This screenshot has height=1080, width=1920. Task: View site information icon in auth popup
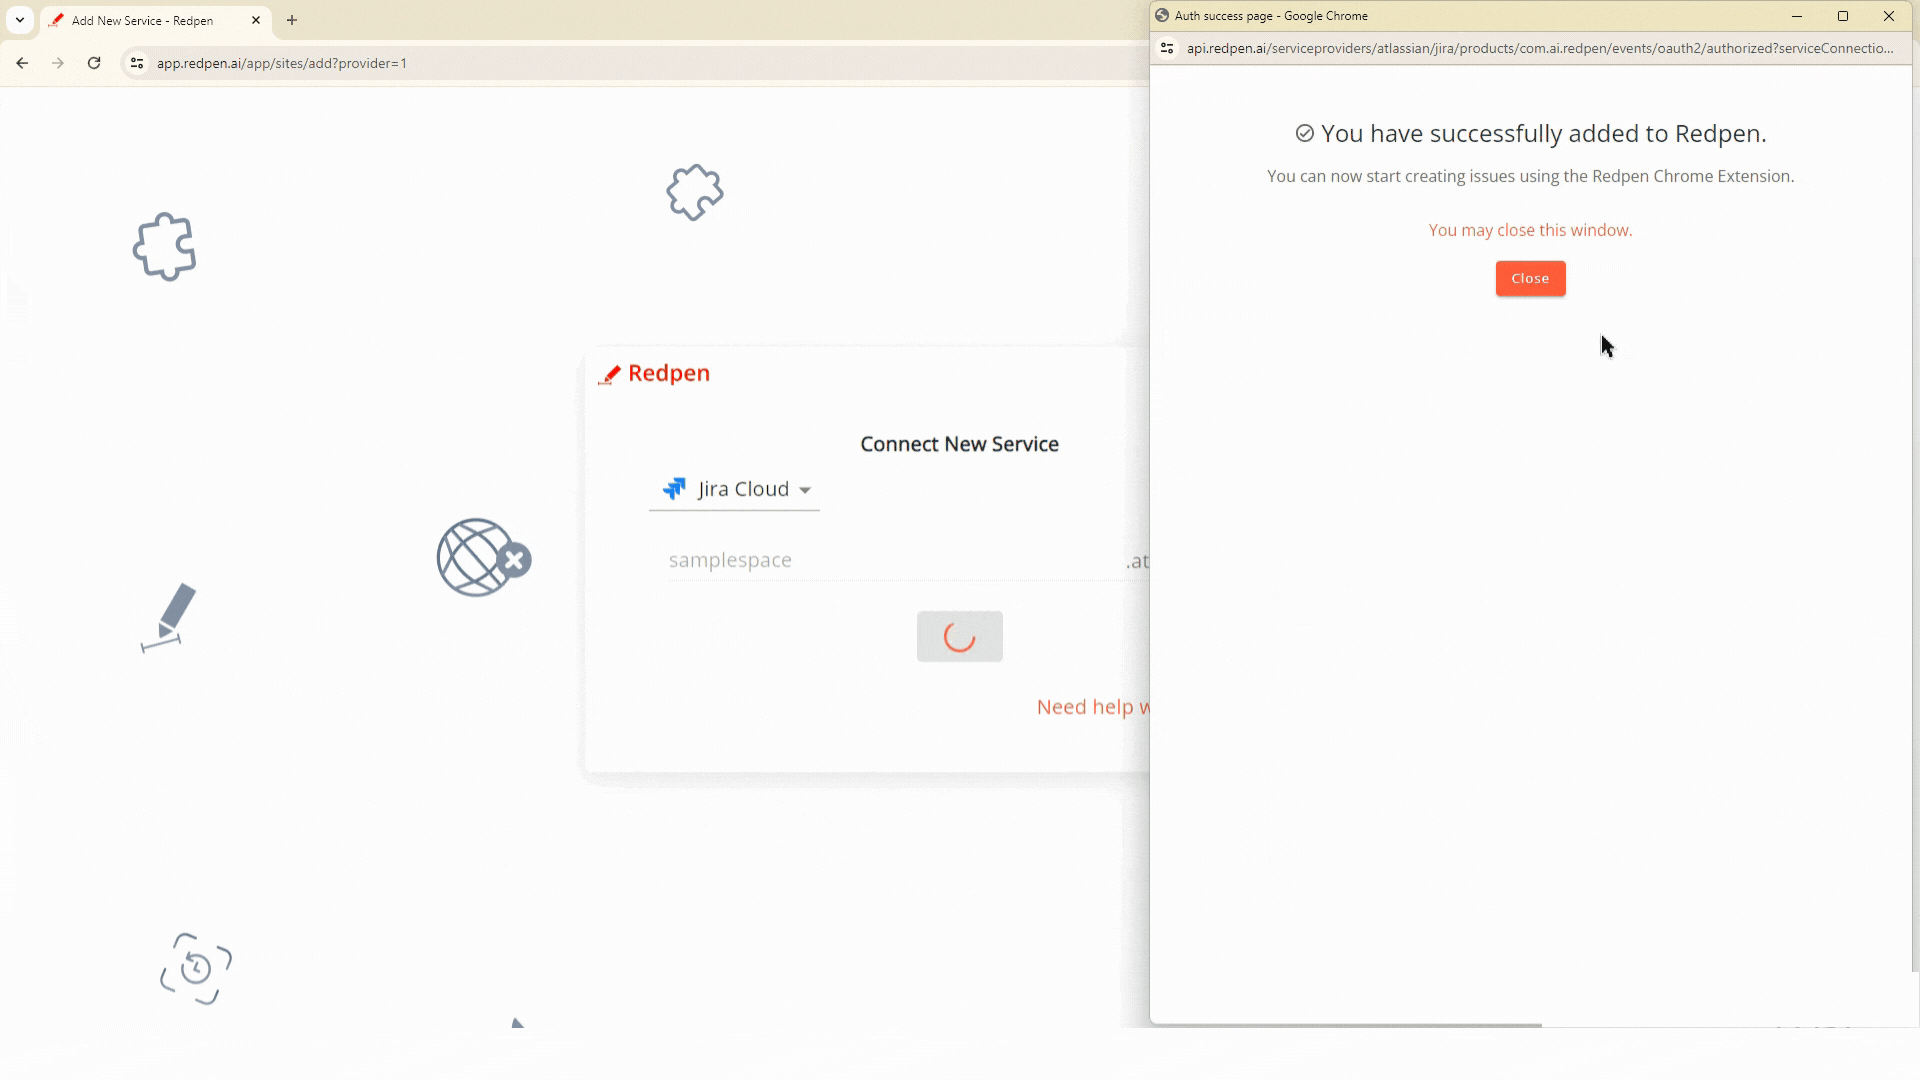[x=1167, y=48]
